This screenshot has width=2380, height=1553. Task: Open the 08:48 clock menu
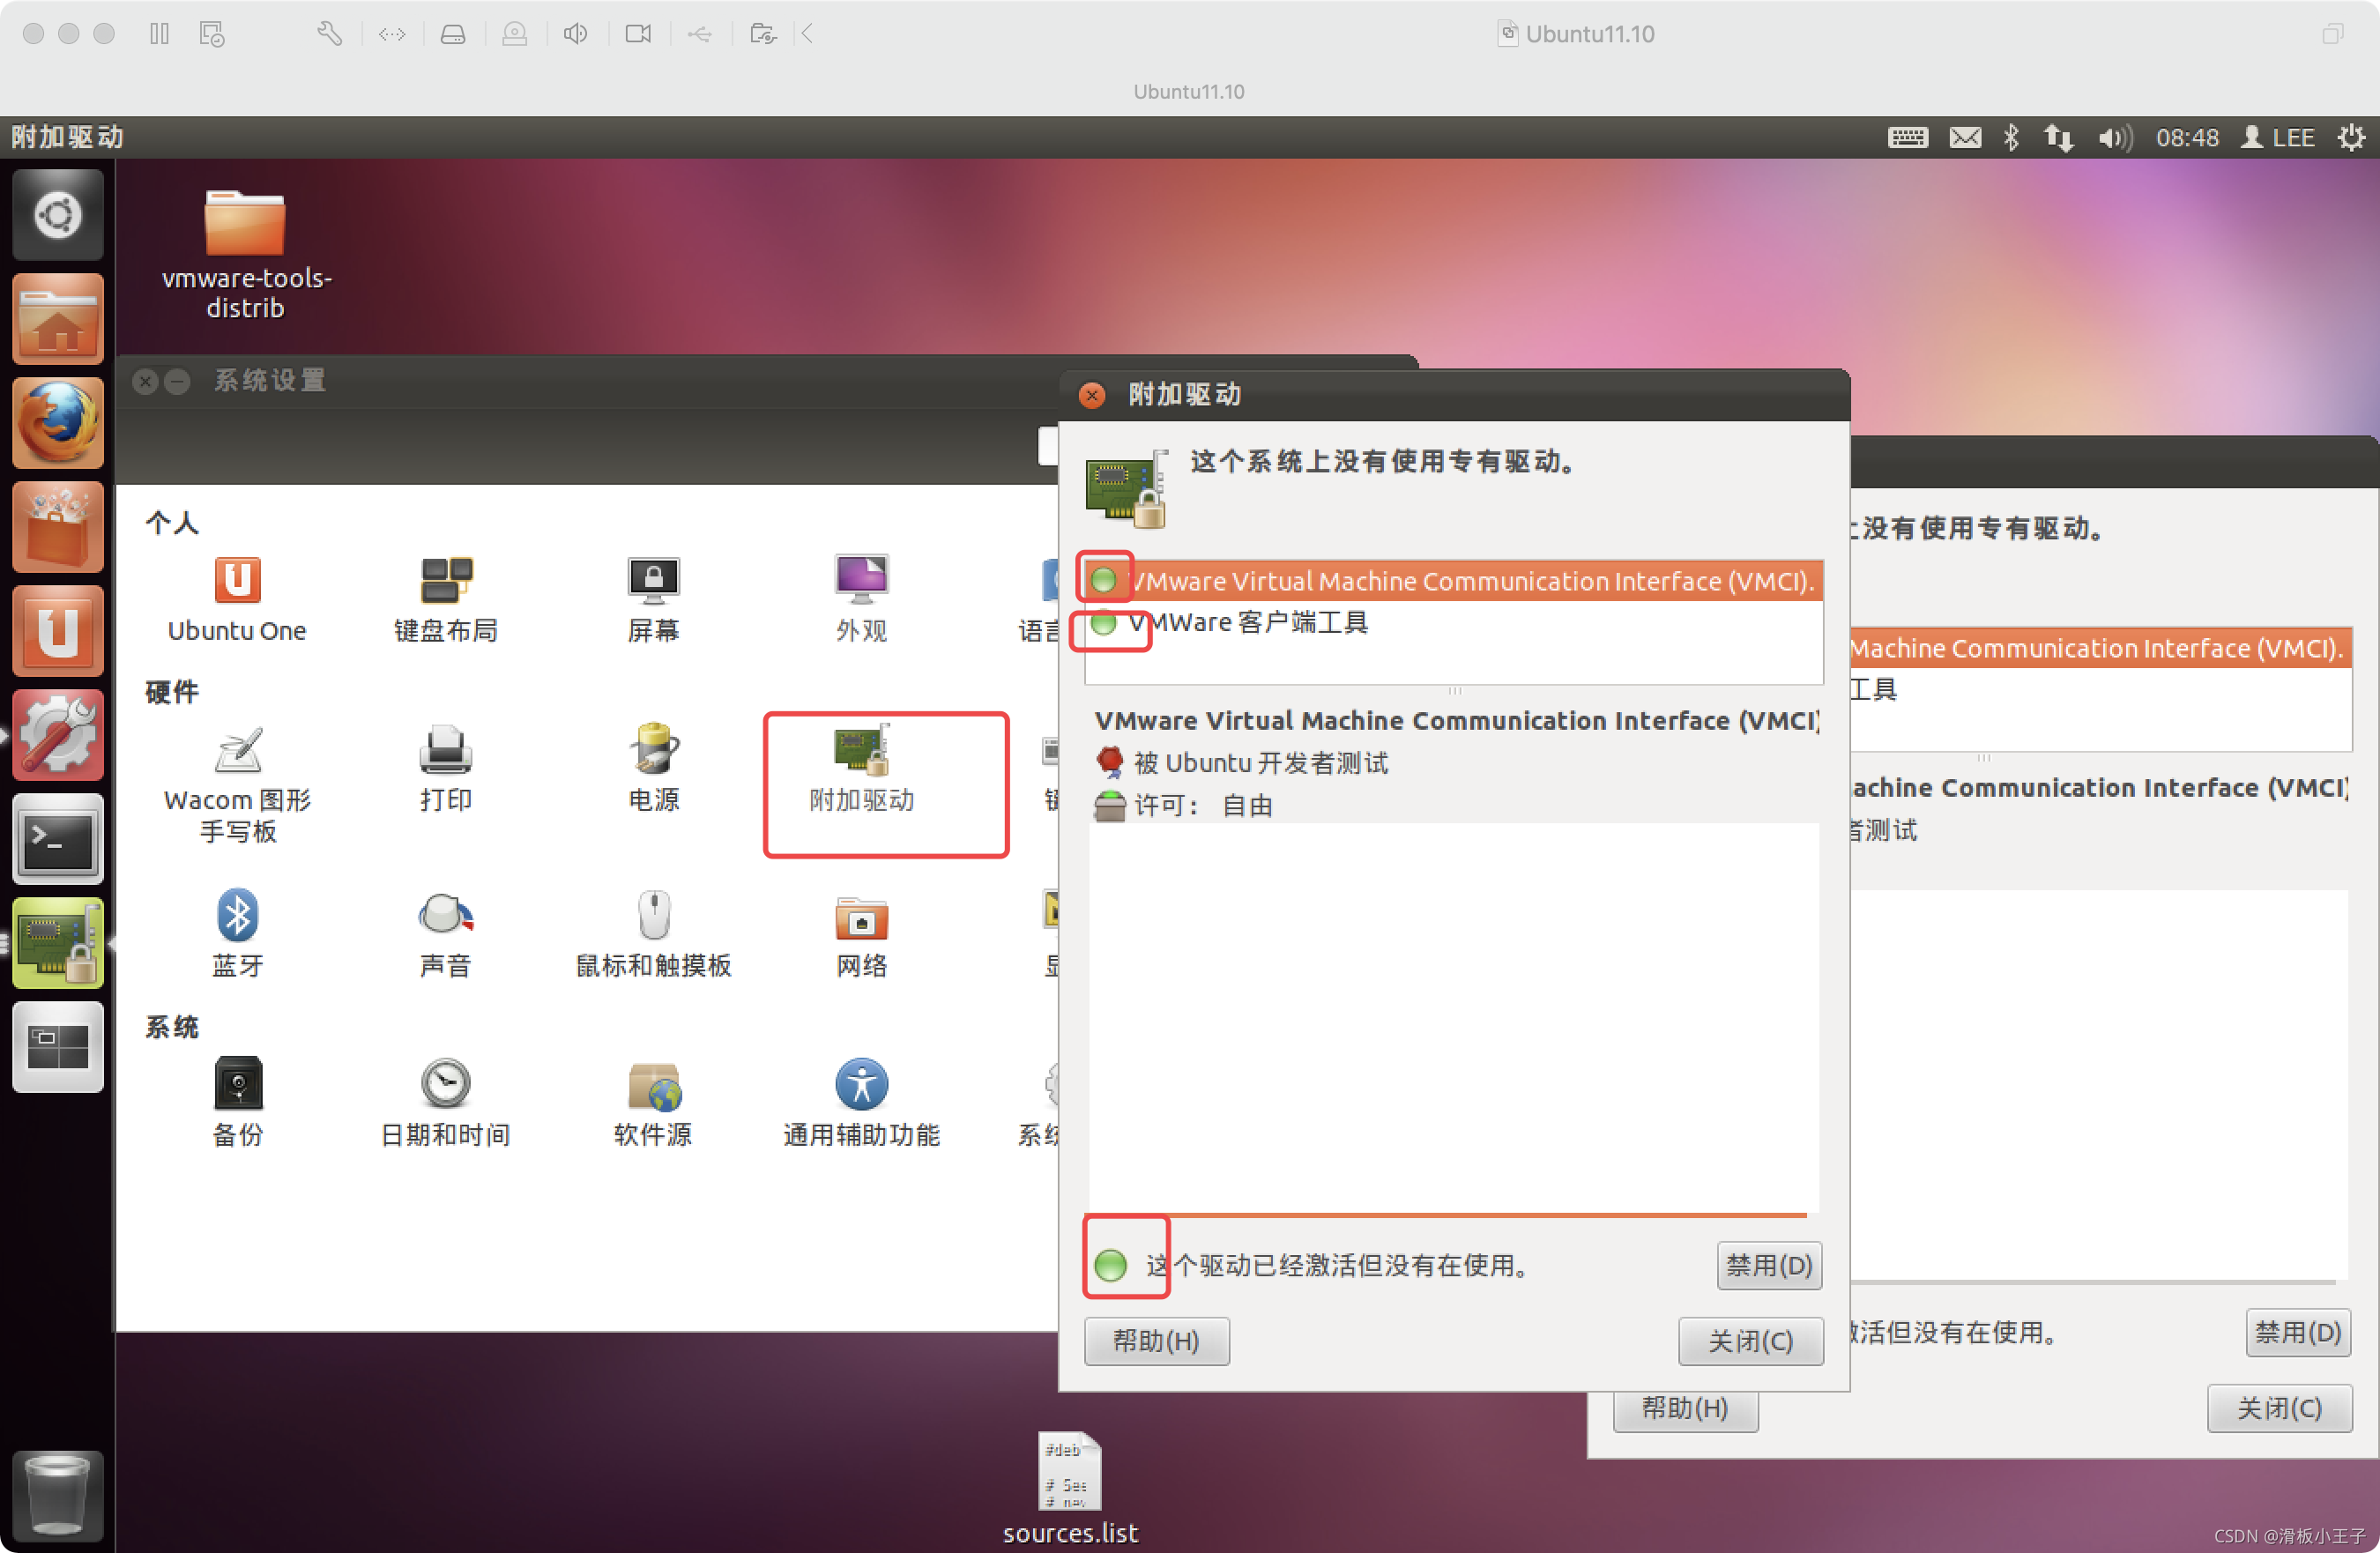(2187, 137)
